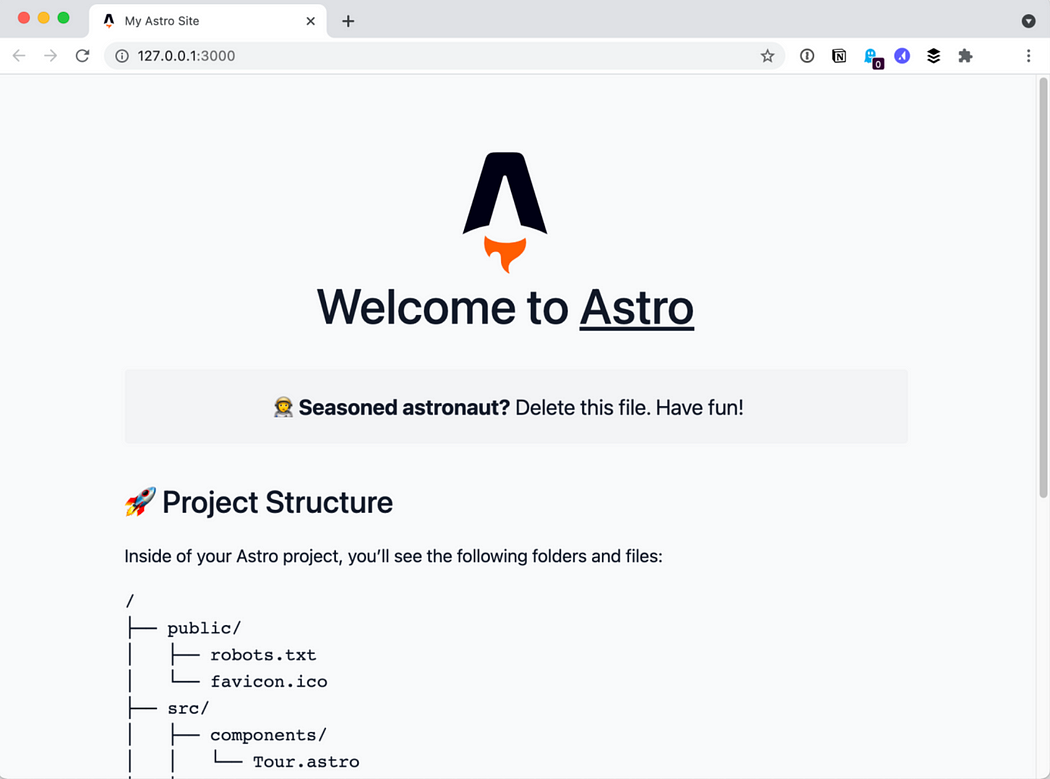Image resolution: width=1050 pixels, height=779 pixels.
Task: Open the 1Password extension icon
Action: [807, 56]
